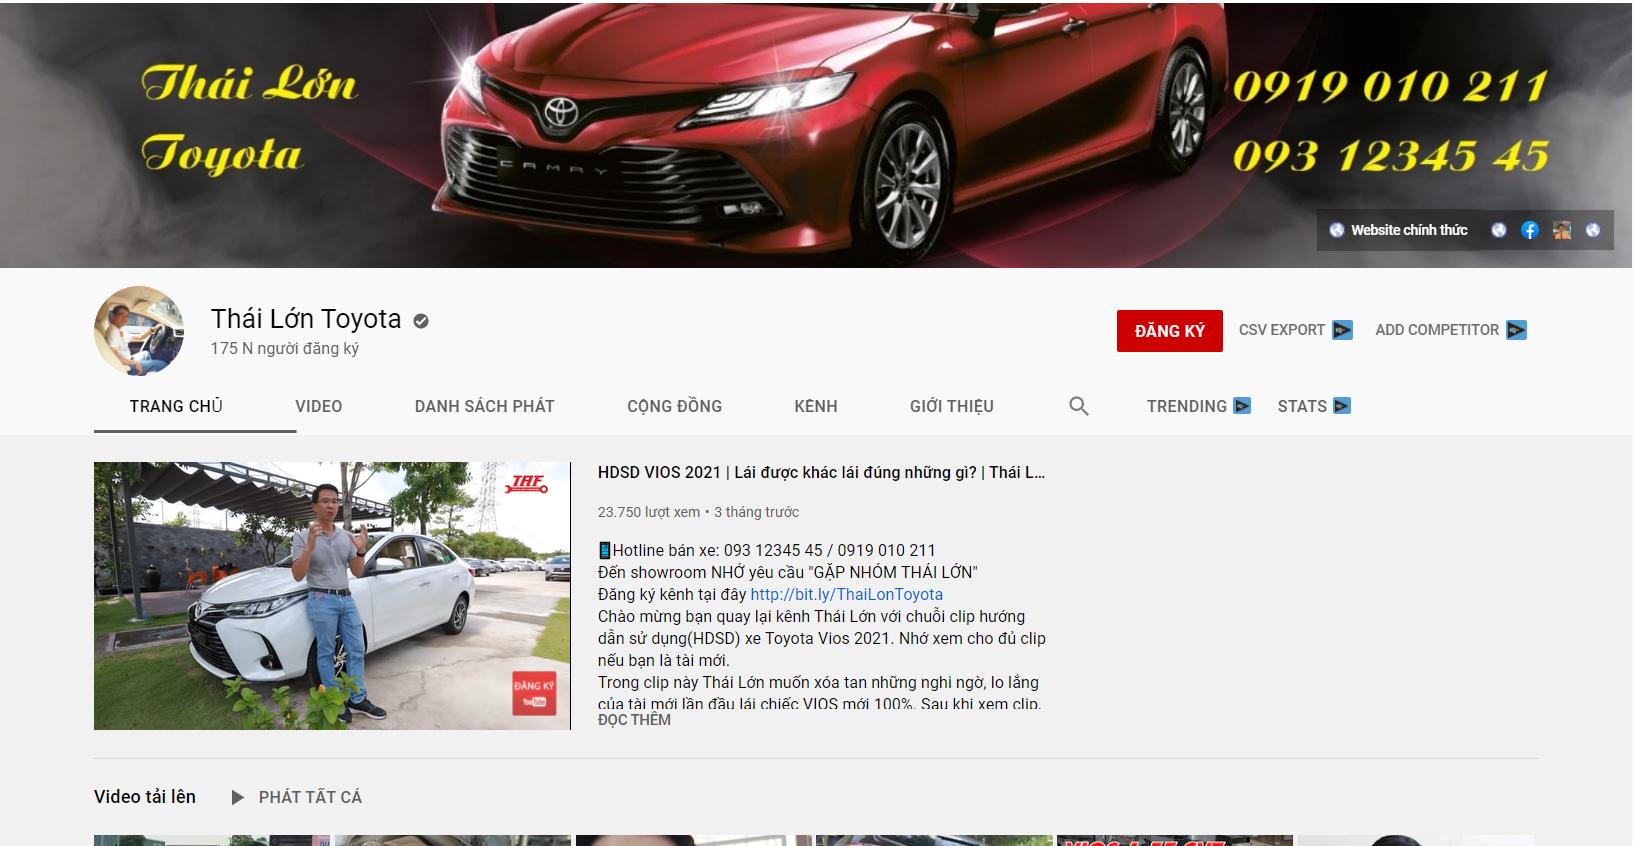
Task: Follow the bit.ly/ThaiLonToyota link
Action: coord(846,594)
